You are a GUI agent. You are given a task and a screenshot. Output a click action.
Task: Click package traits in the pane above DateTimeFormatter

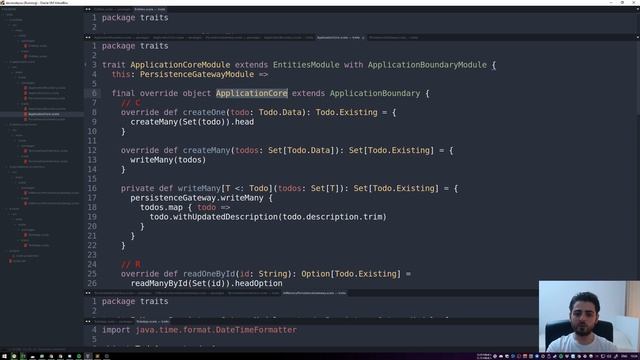click(135, 301)
